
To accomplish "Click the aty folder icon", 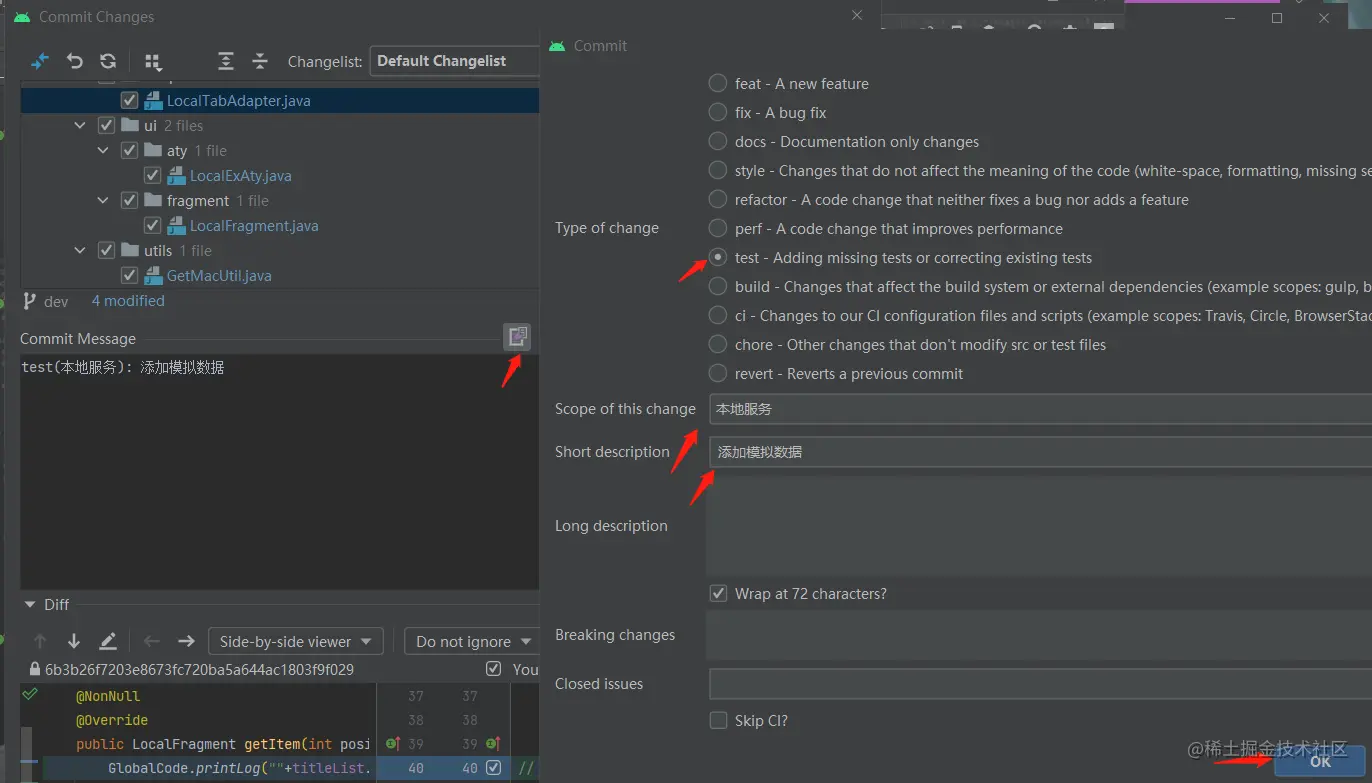I will (153, 151).
